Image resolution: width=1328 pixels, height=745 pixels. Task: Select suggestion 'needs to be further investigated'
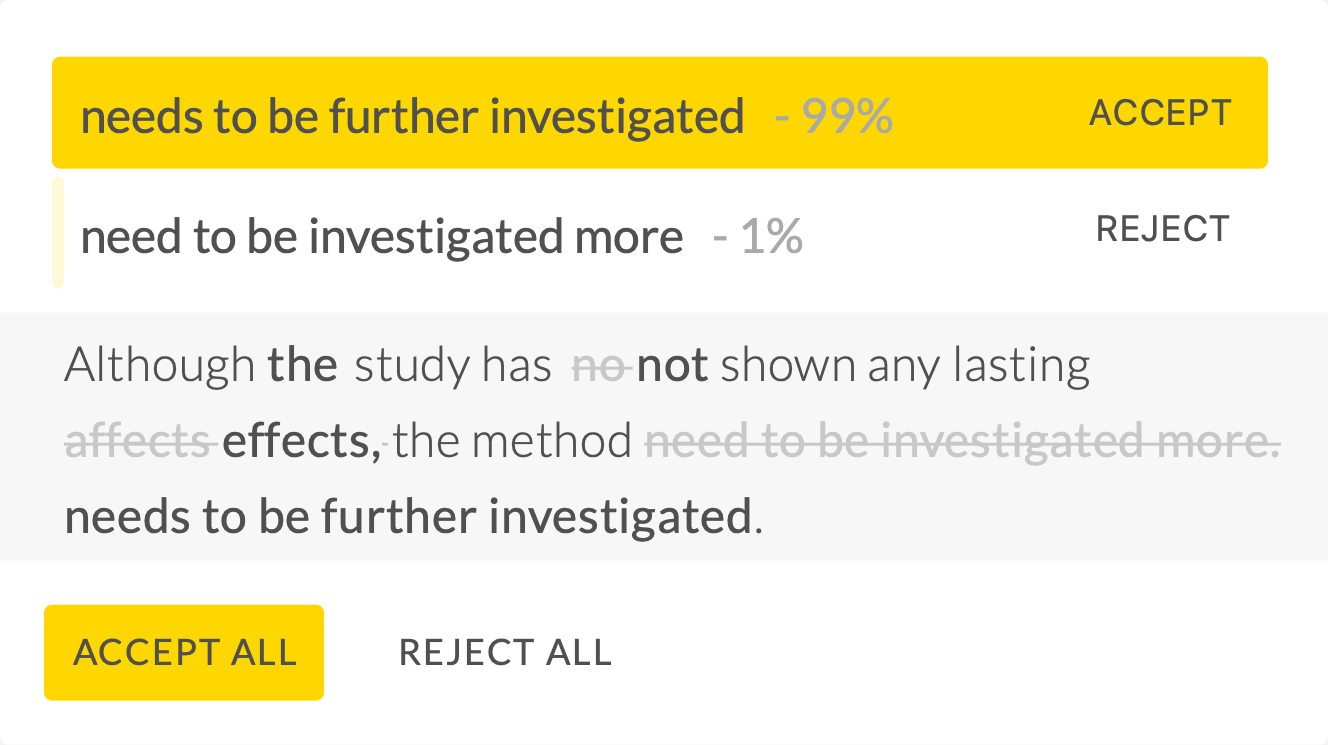point(412,117)
